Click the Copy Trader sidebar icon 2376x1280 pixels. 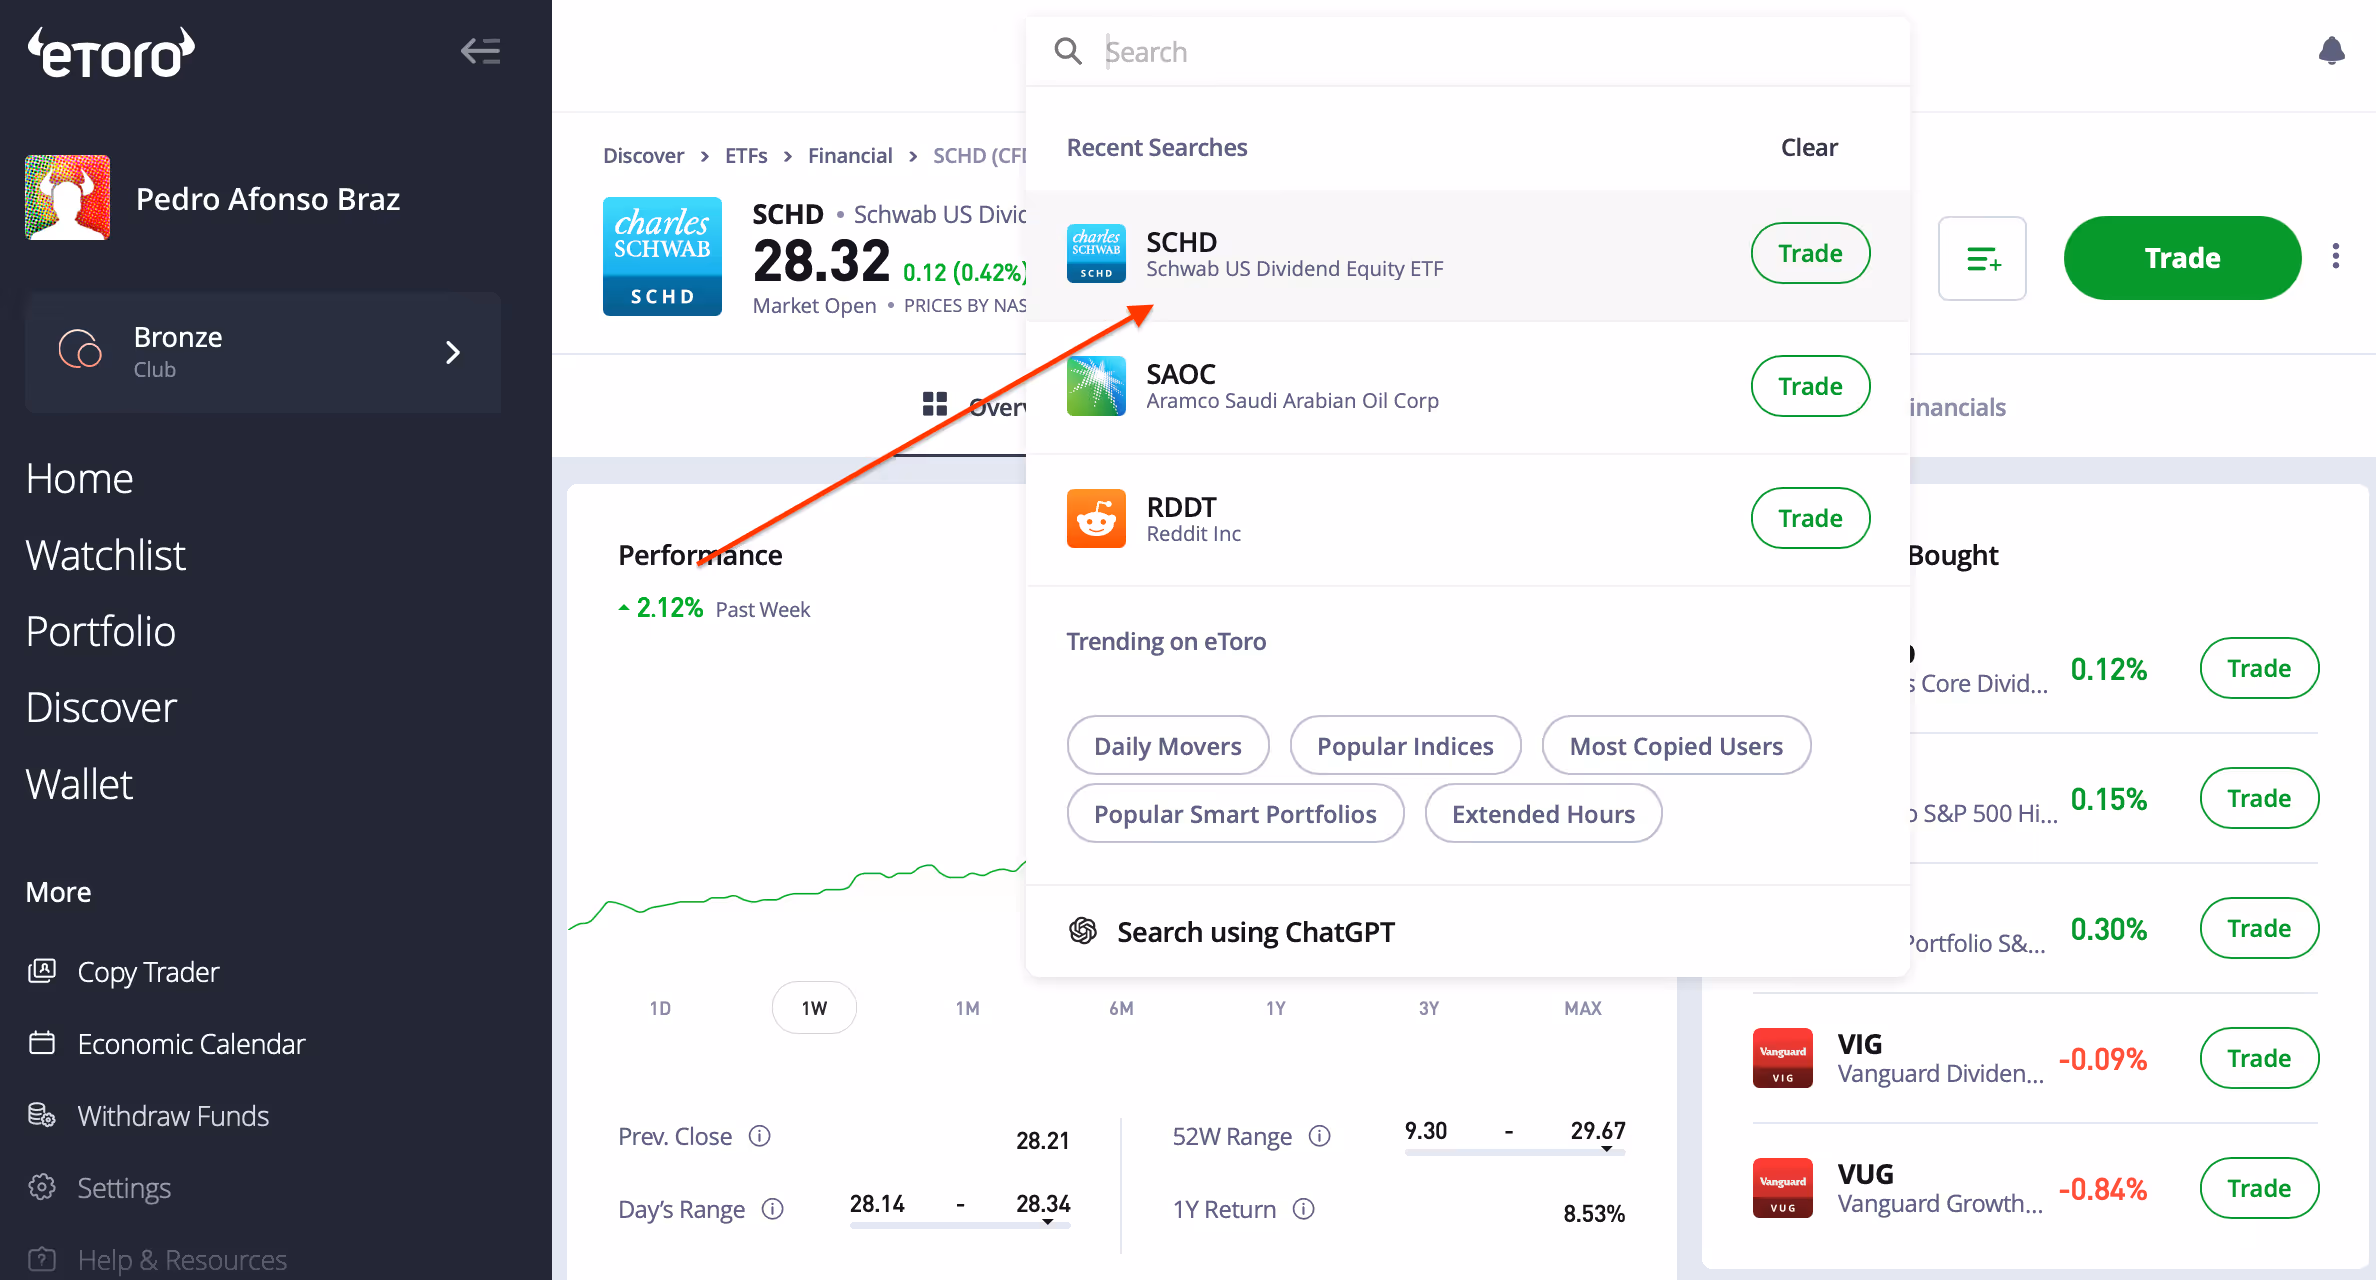click(42, 971)
